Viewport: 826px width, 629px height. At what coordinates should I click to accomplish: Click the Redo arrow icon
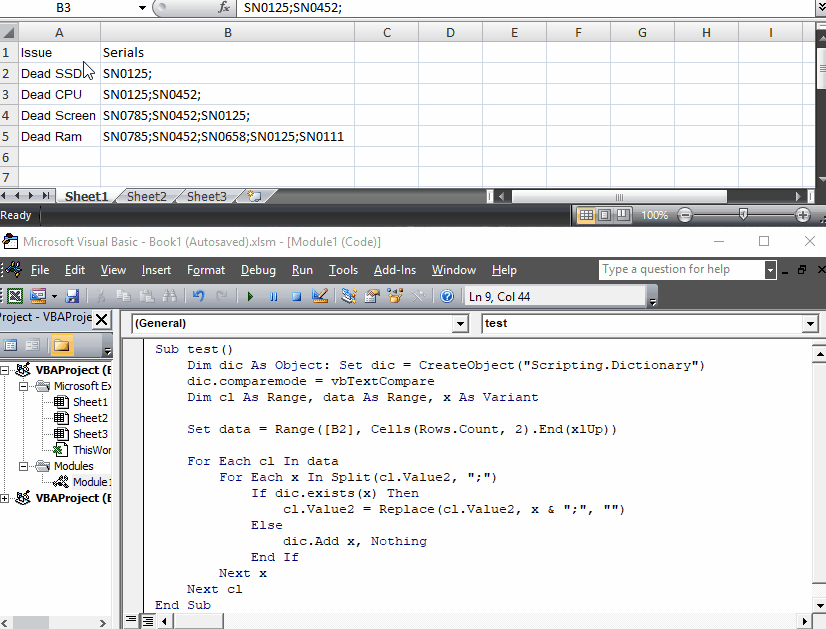(x=222, y=296)
